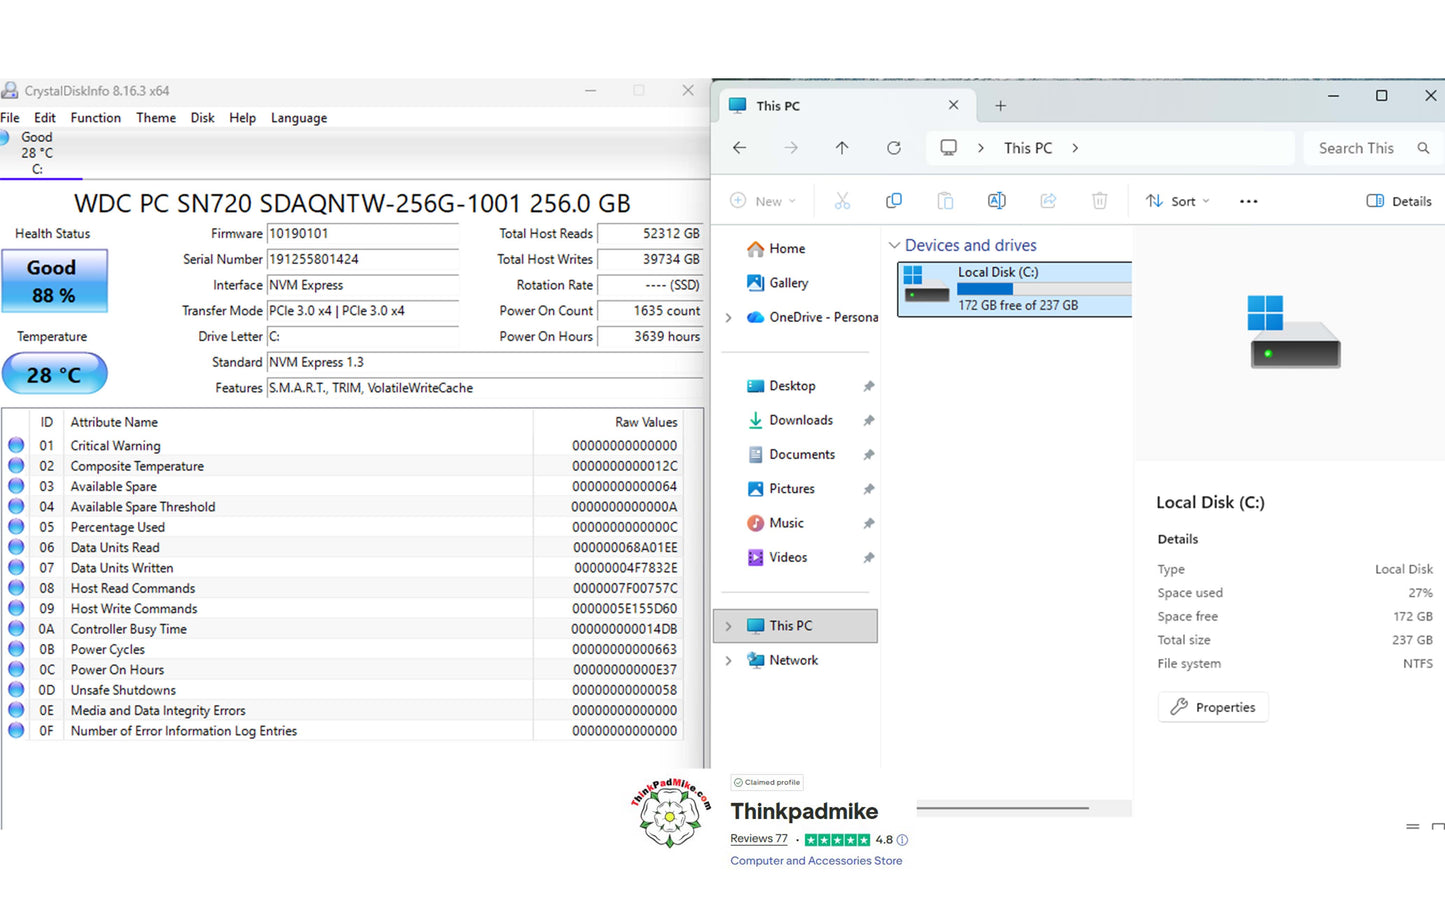The image size is (1445, 908).
Task: Go up one level with Up arrow
Action: (842, 148)
